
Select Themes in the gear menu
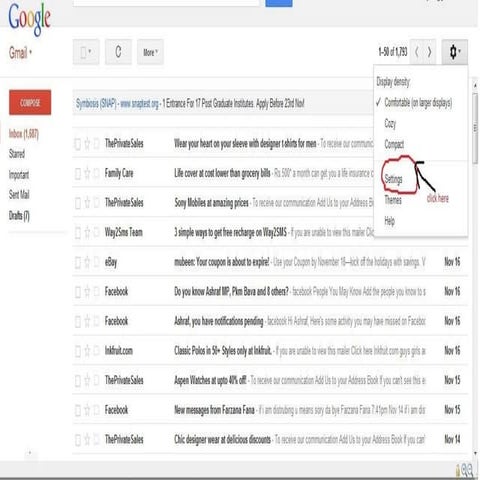click(393, 200)
